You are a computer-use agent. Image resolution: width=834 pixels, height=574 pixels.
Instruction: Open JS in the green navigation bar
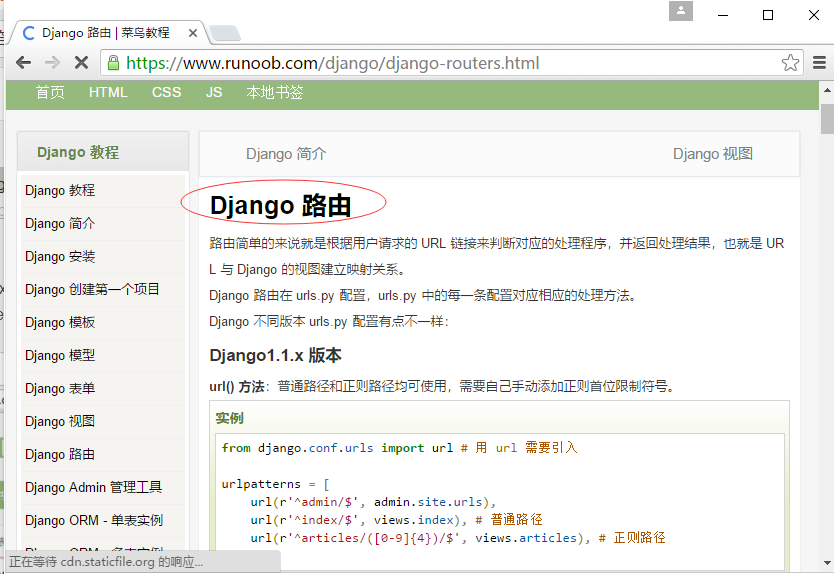click(214, 93)
